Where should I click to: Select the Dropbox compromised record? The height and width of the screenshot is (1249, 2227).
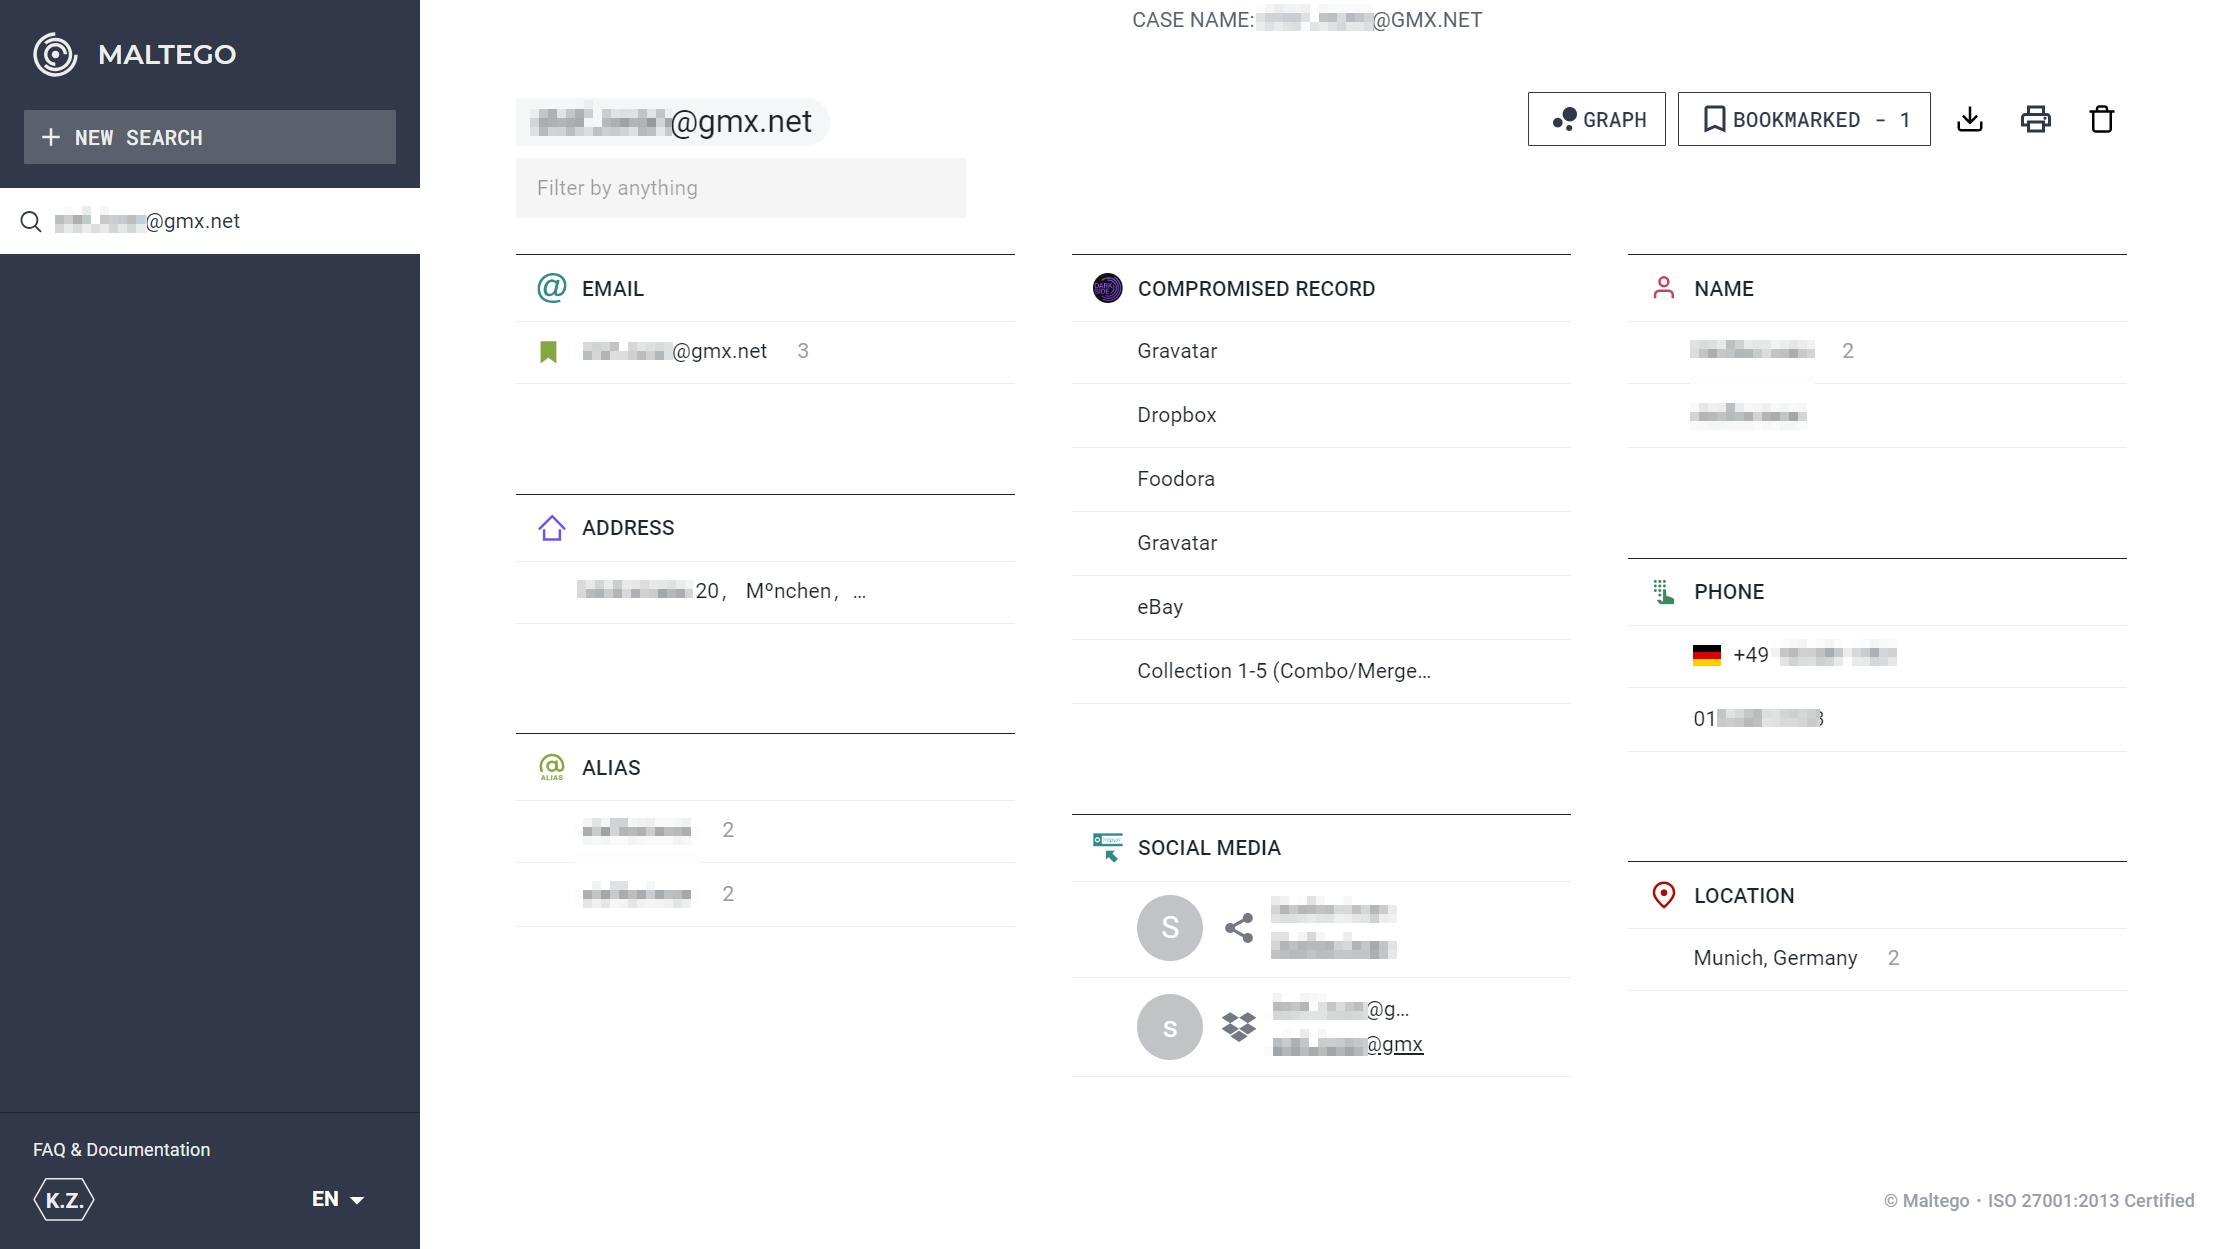(x=1321, y=416)
